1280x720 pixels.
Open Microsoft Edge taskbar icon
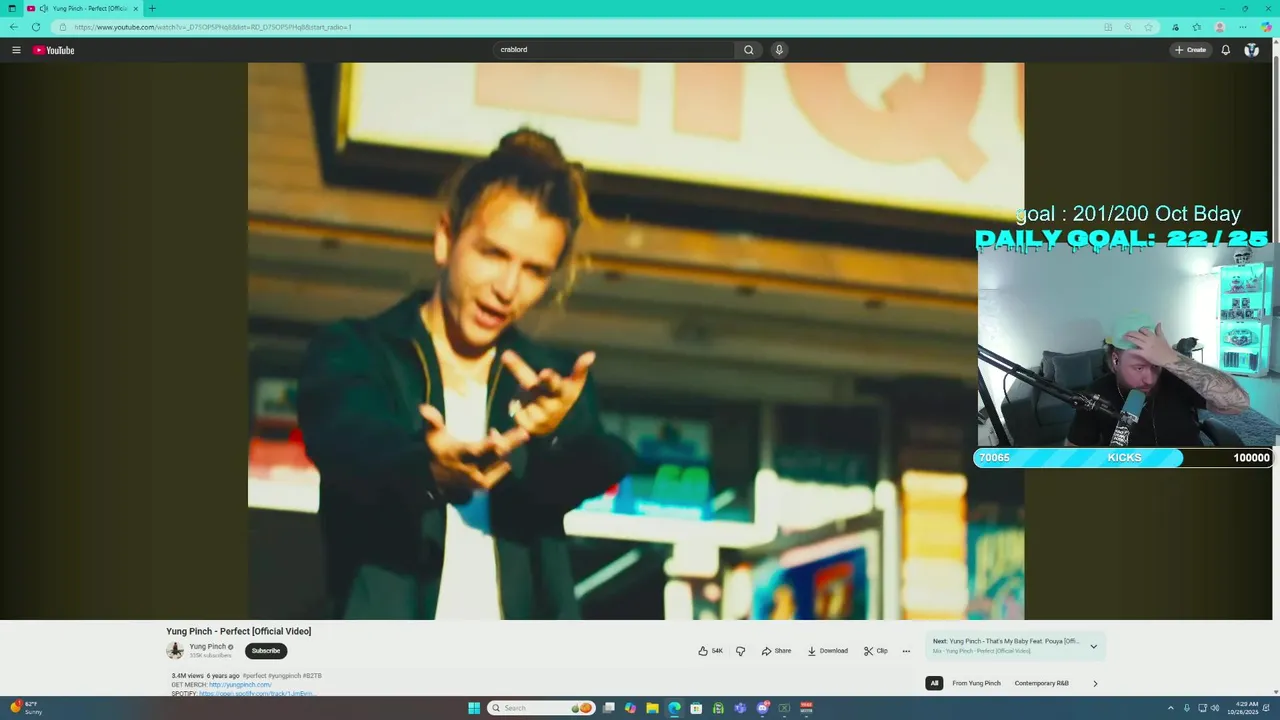[x=674, y=708]
